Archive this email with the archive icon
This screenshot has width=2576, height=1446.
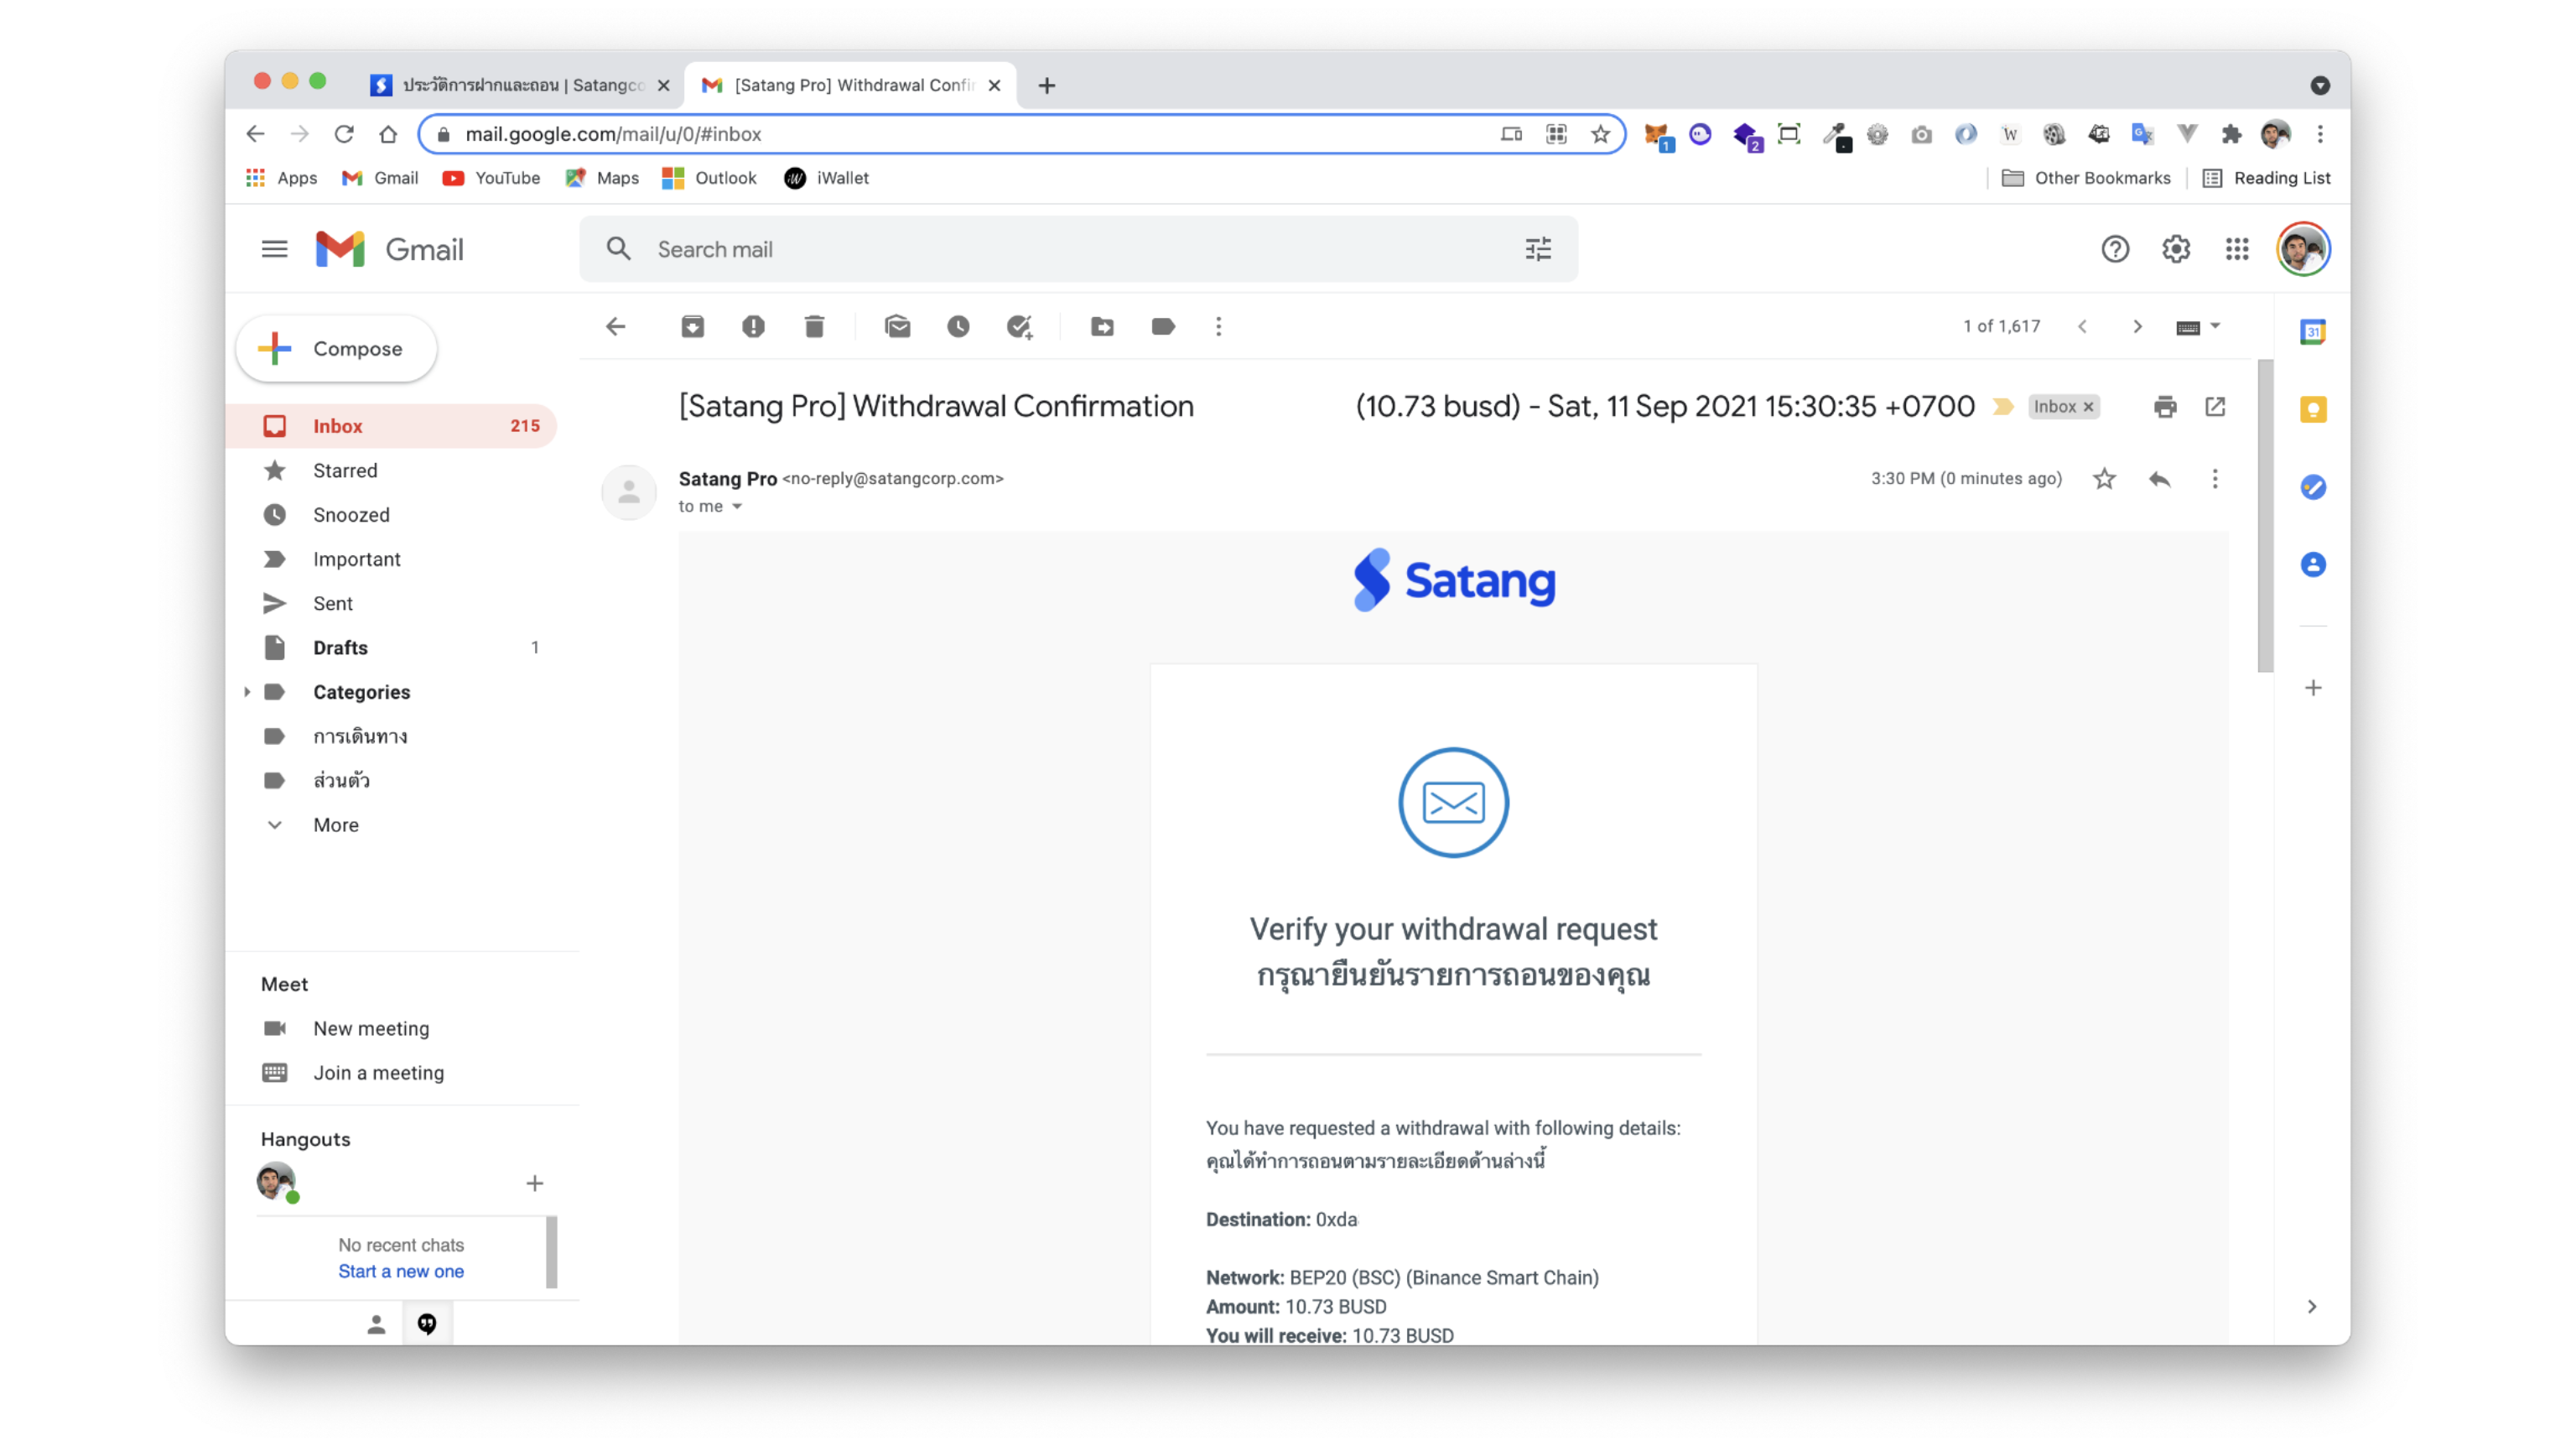point(692,326)
